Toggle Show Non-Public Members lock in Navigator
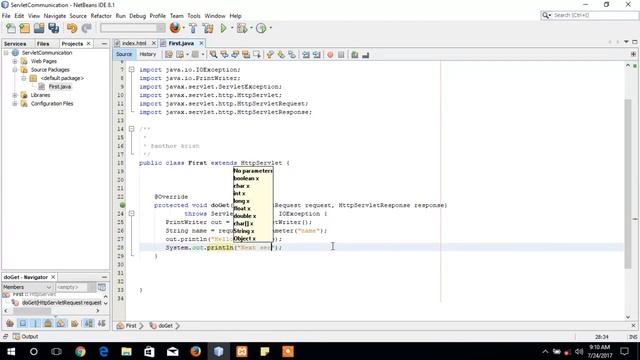640x360 pixels. point(48,323)
